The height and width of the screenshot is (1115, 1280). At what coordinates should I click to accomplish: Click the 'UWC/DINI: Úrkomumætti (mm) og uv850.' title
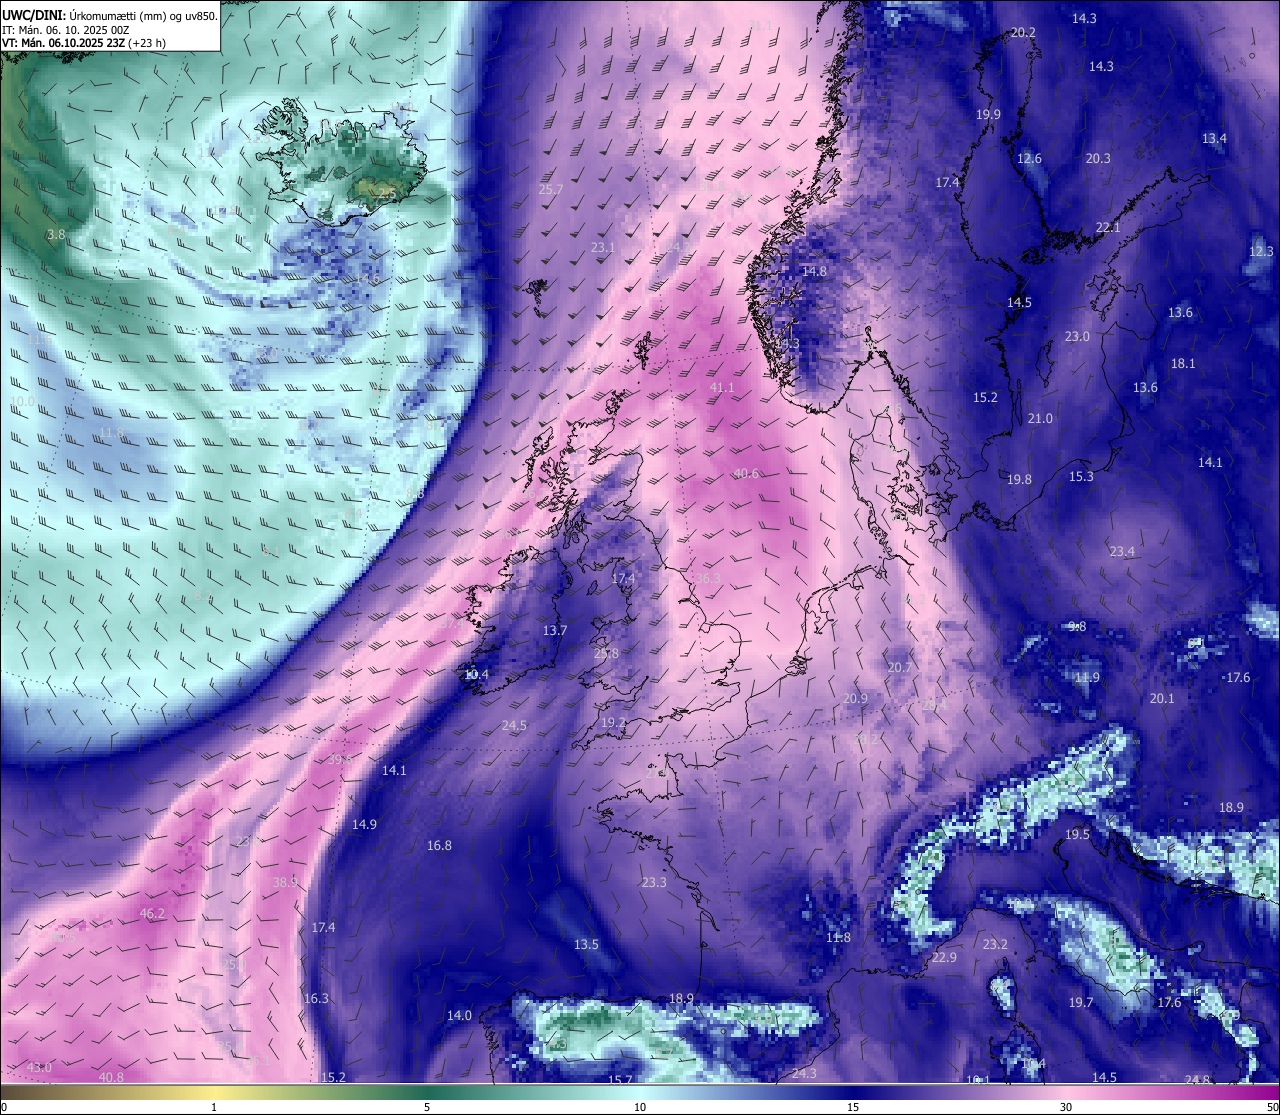[x=109, y=16]
